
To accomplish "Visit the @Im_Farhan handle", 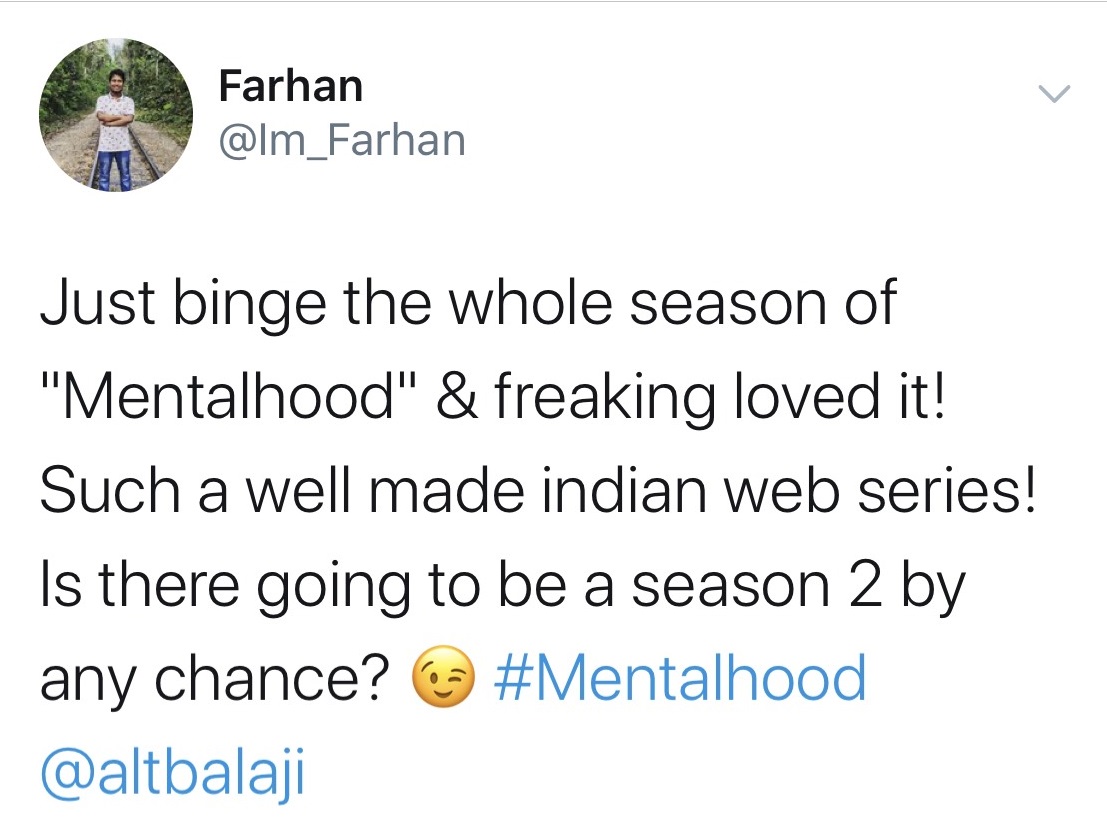I will pyautogui.click(x=342, y=140).
